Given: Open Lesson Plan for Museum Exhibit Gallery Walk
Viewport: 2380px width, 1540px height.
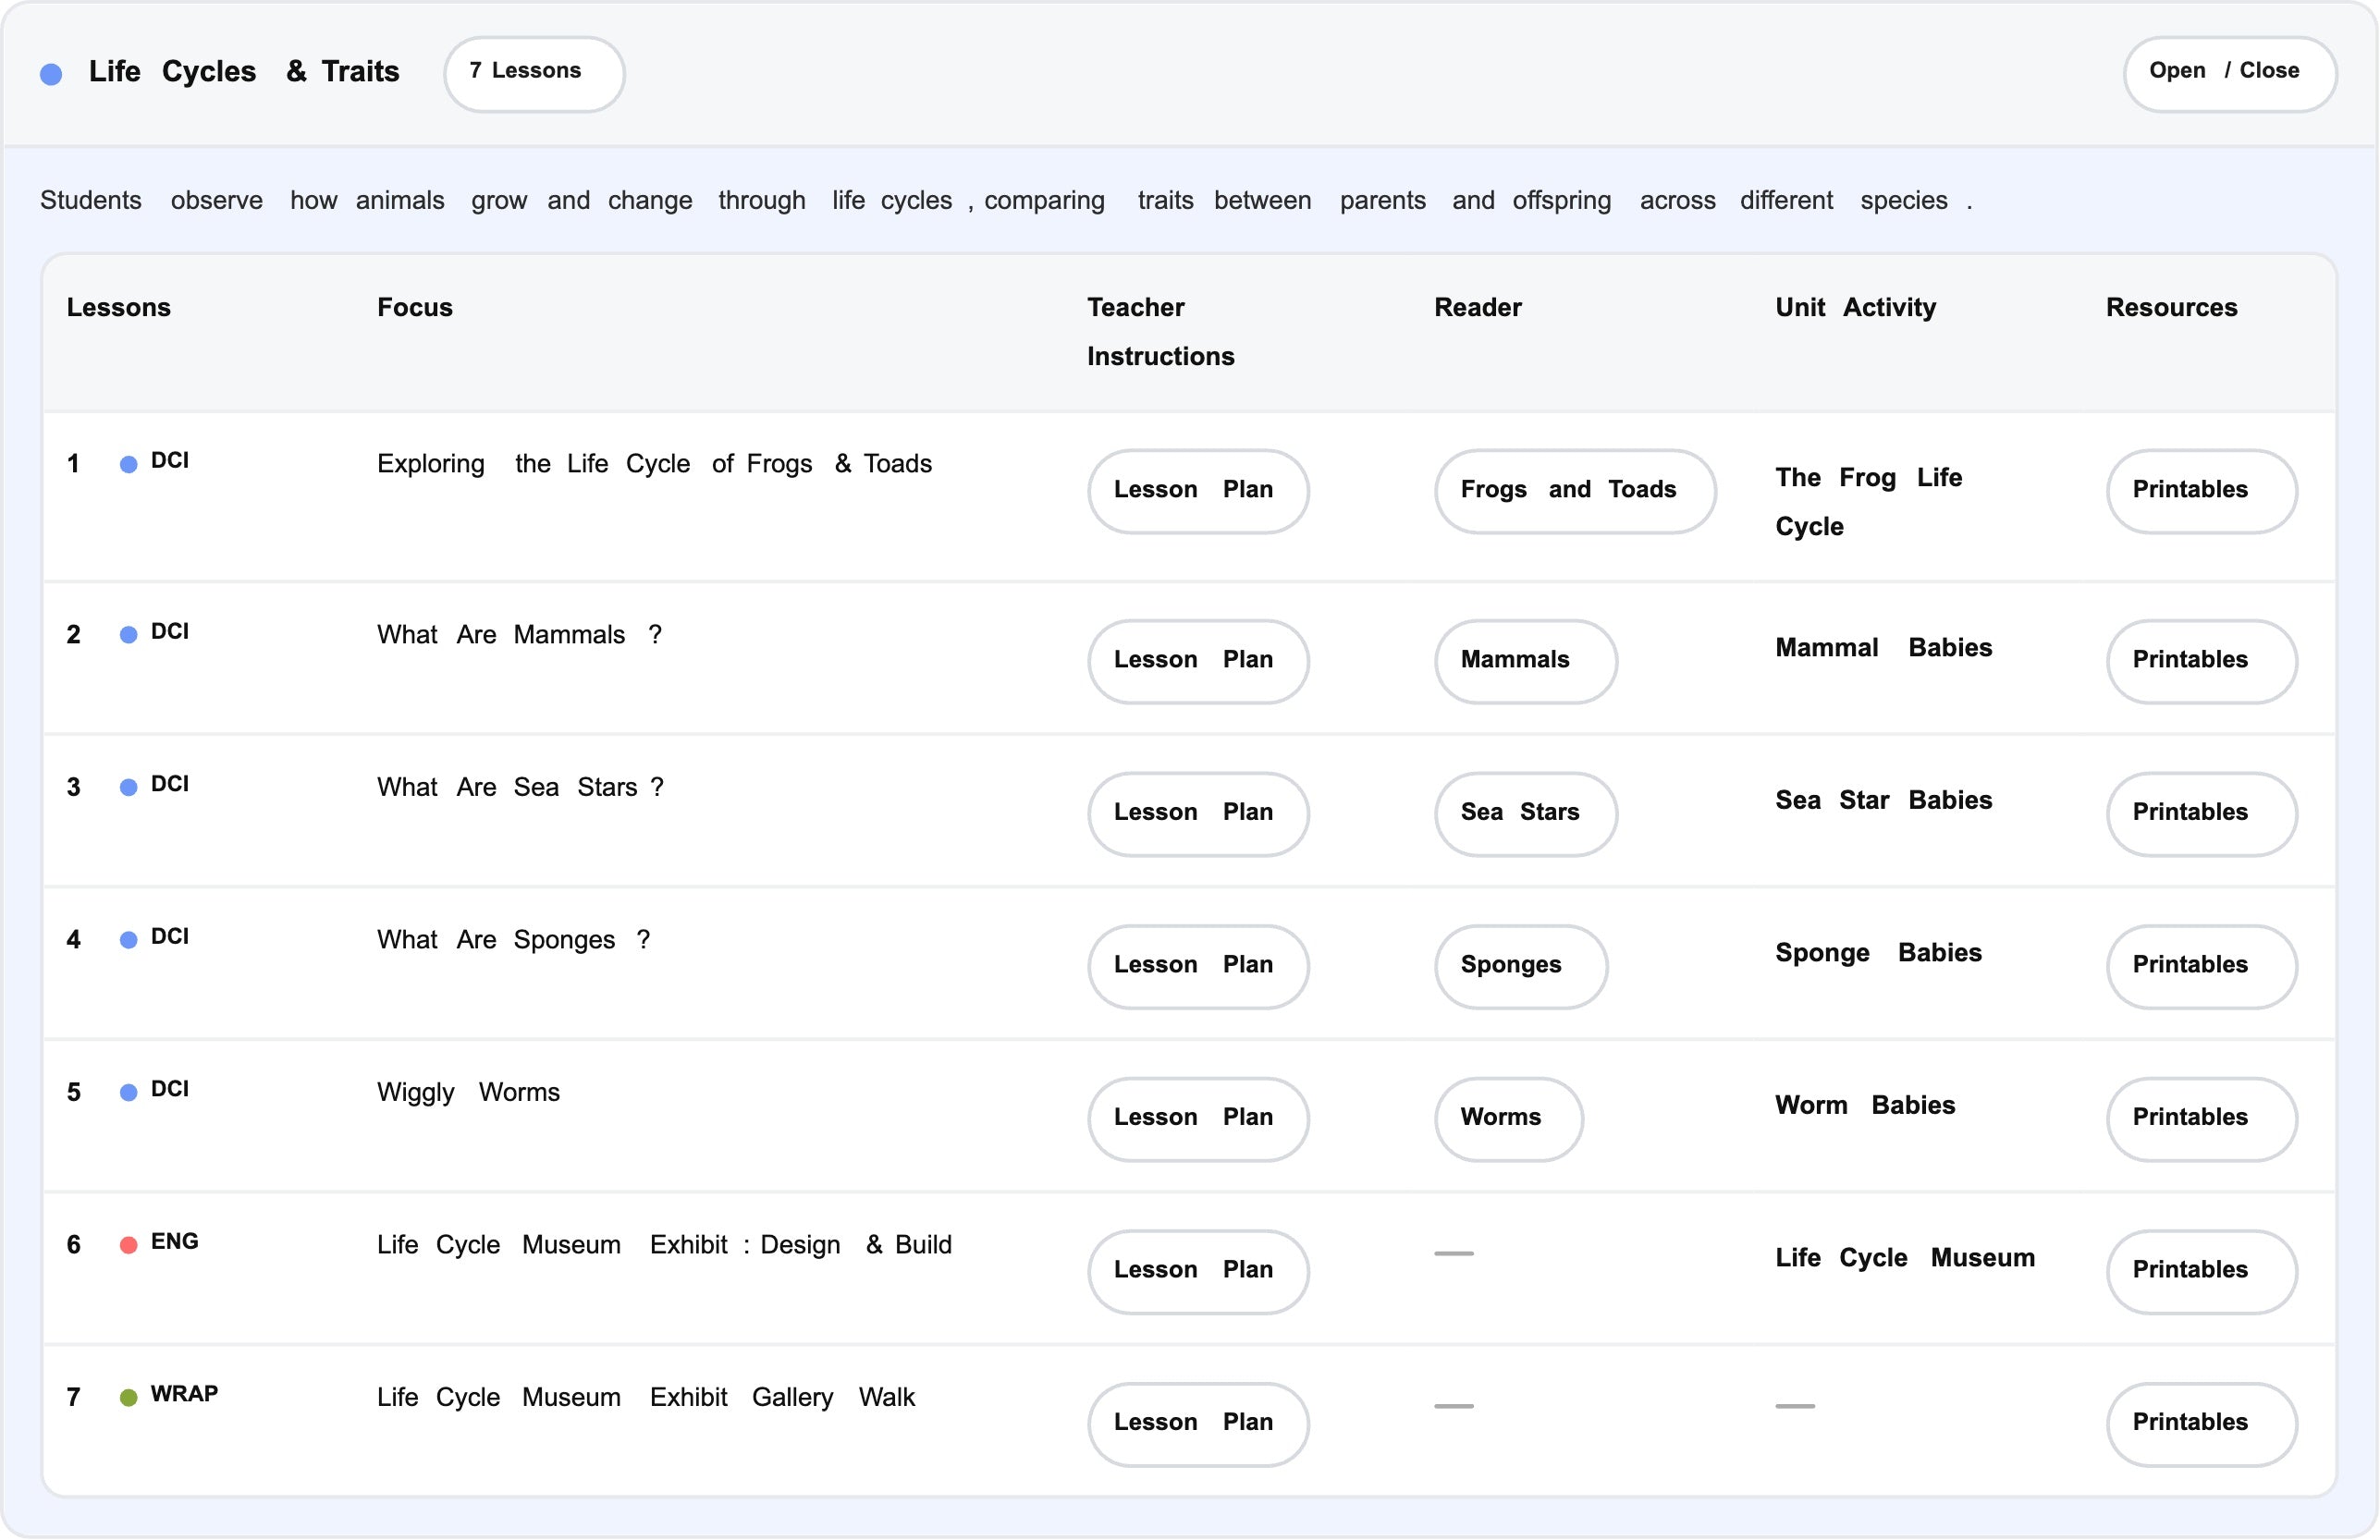Looking at the screenshot, I should click(1198, 1424).
